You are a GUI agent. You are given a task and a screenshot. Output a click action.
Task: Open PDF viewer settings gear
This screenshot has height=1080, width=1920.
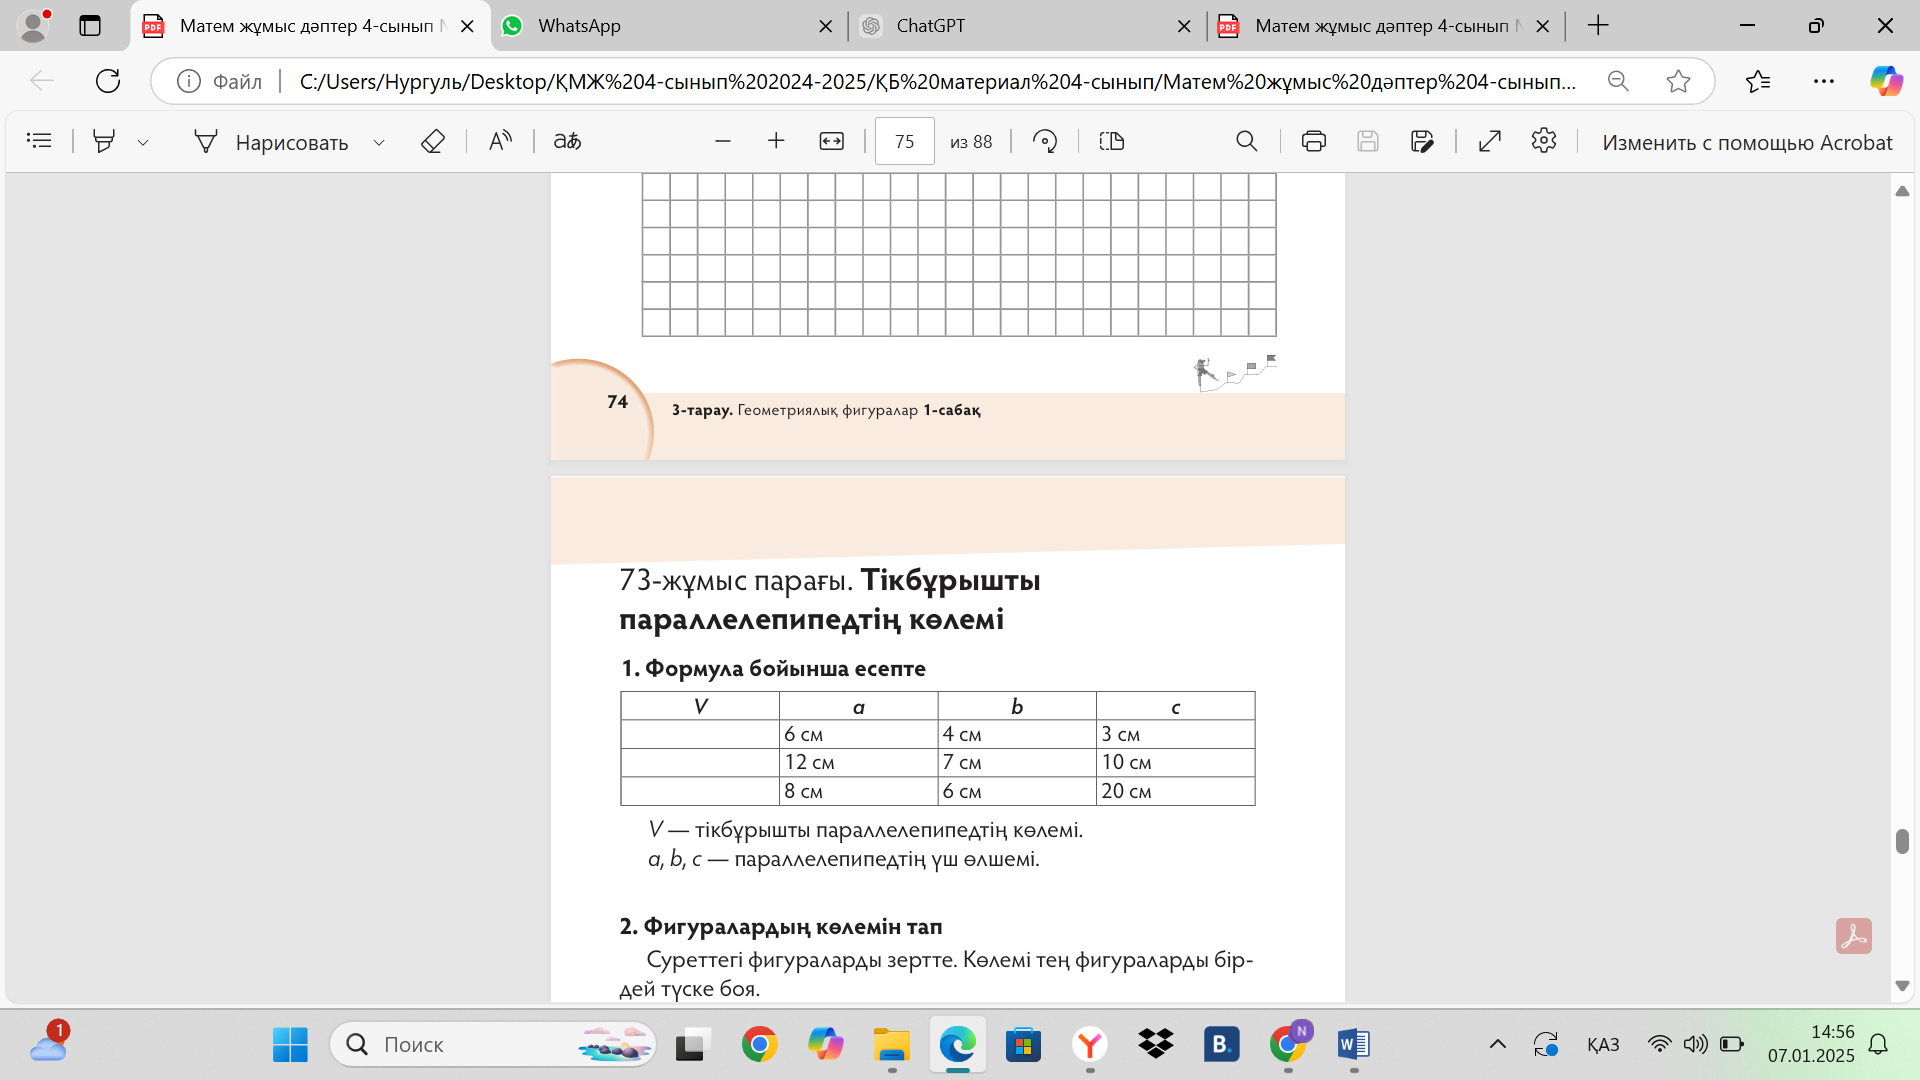tap(1544, 141)
